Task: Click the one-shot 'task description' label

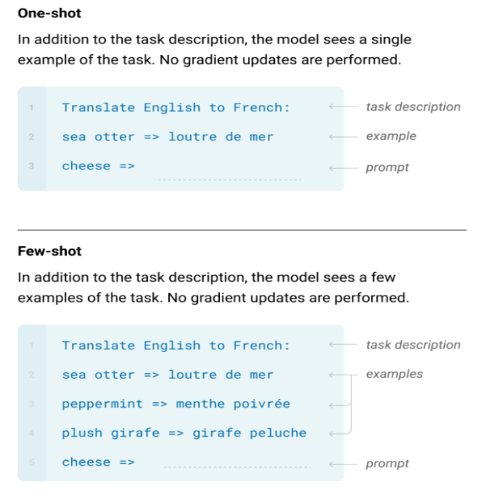Action: [x=413, y=107]
